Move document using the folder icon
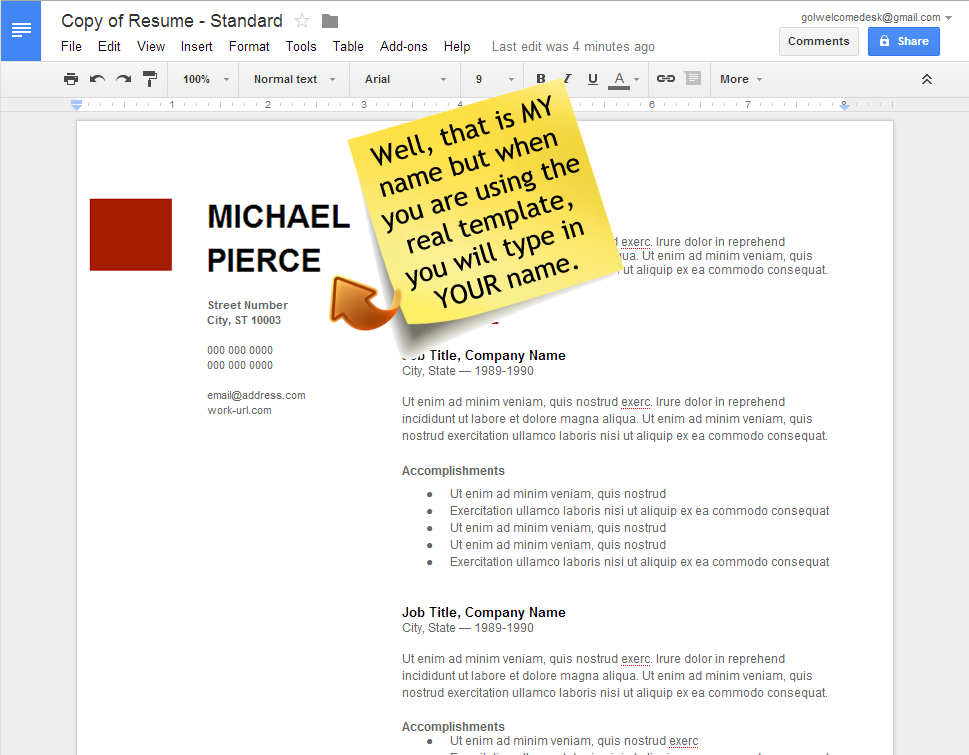The image size is (969, 755). click(330, 21)
